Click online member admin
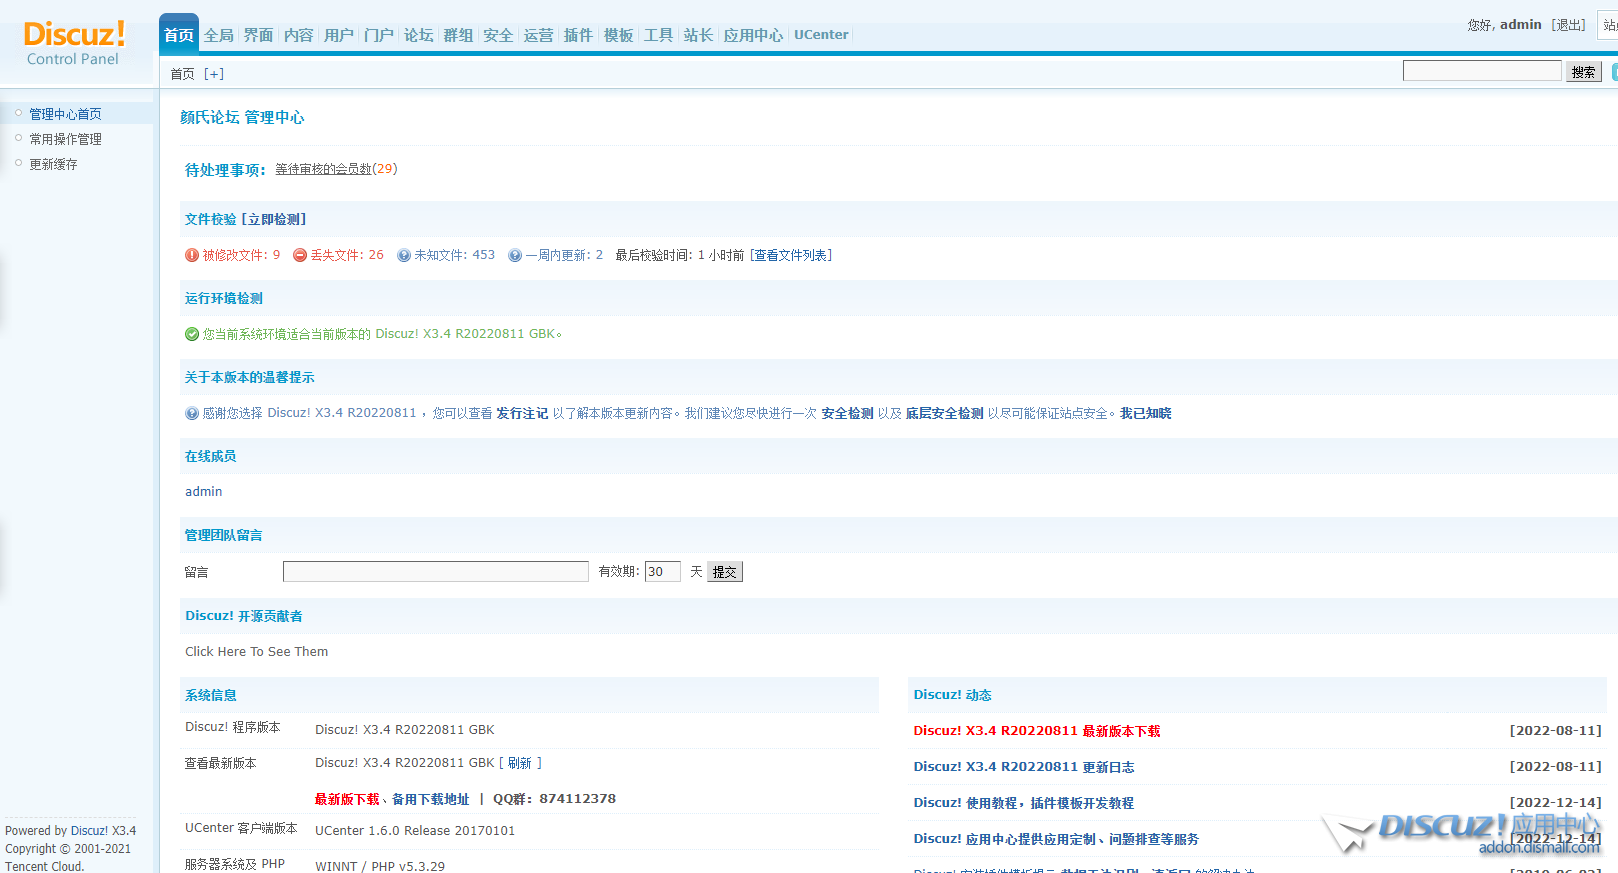This screenshot has width=1618, height=873. pos(204,492)
